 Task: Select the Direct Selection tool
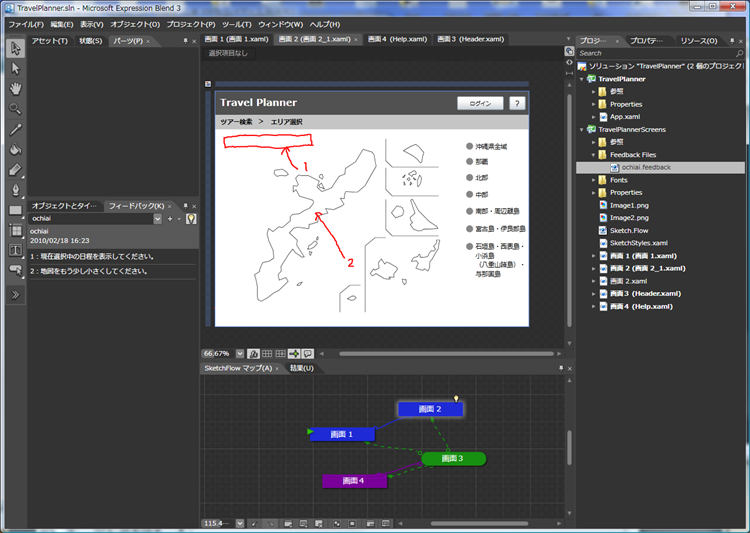tap(15, 68)
